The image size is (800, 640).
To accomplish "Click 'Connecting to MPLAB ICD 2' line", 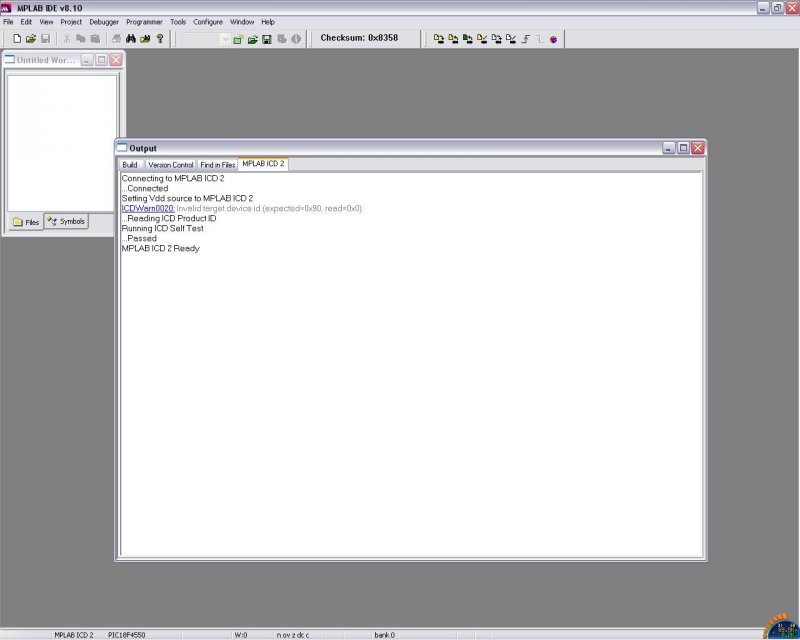I will (173, 178).
